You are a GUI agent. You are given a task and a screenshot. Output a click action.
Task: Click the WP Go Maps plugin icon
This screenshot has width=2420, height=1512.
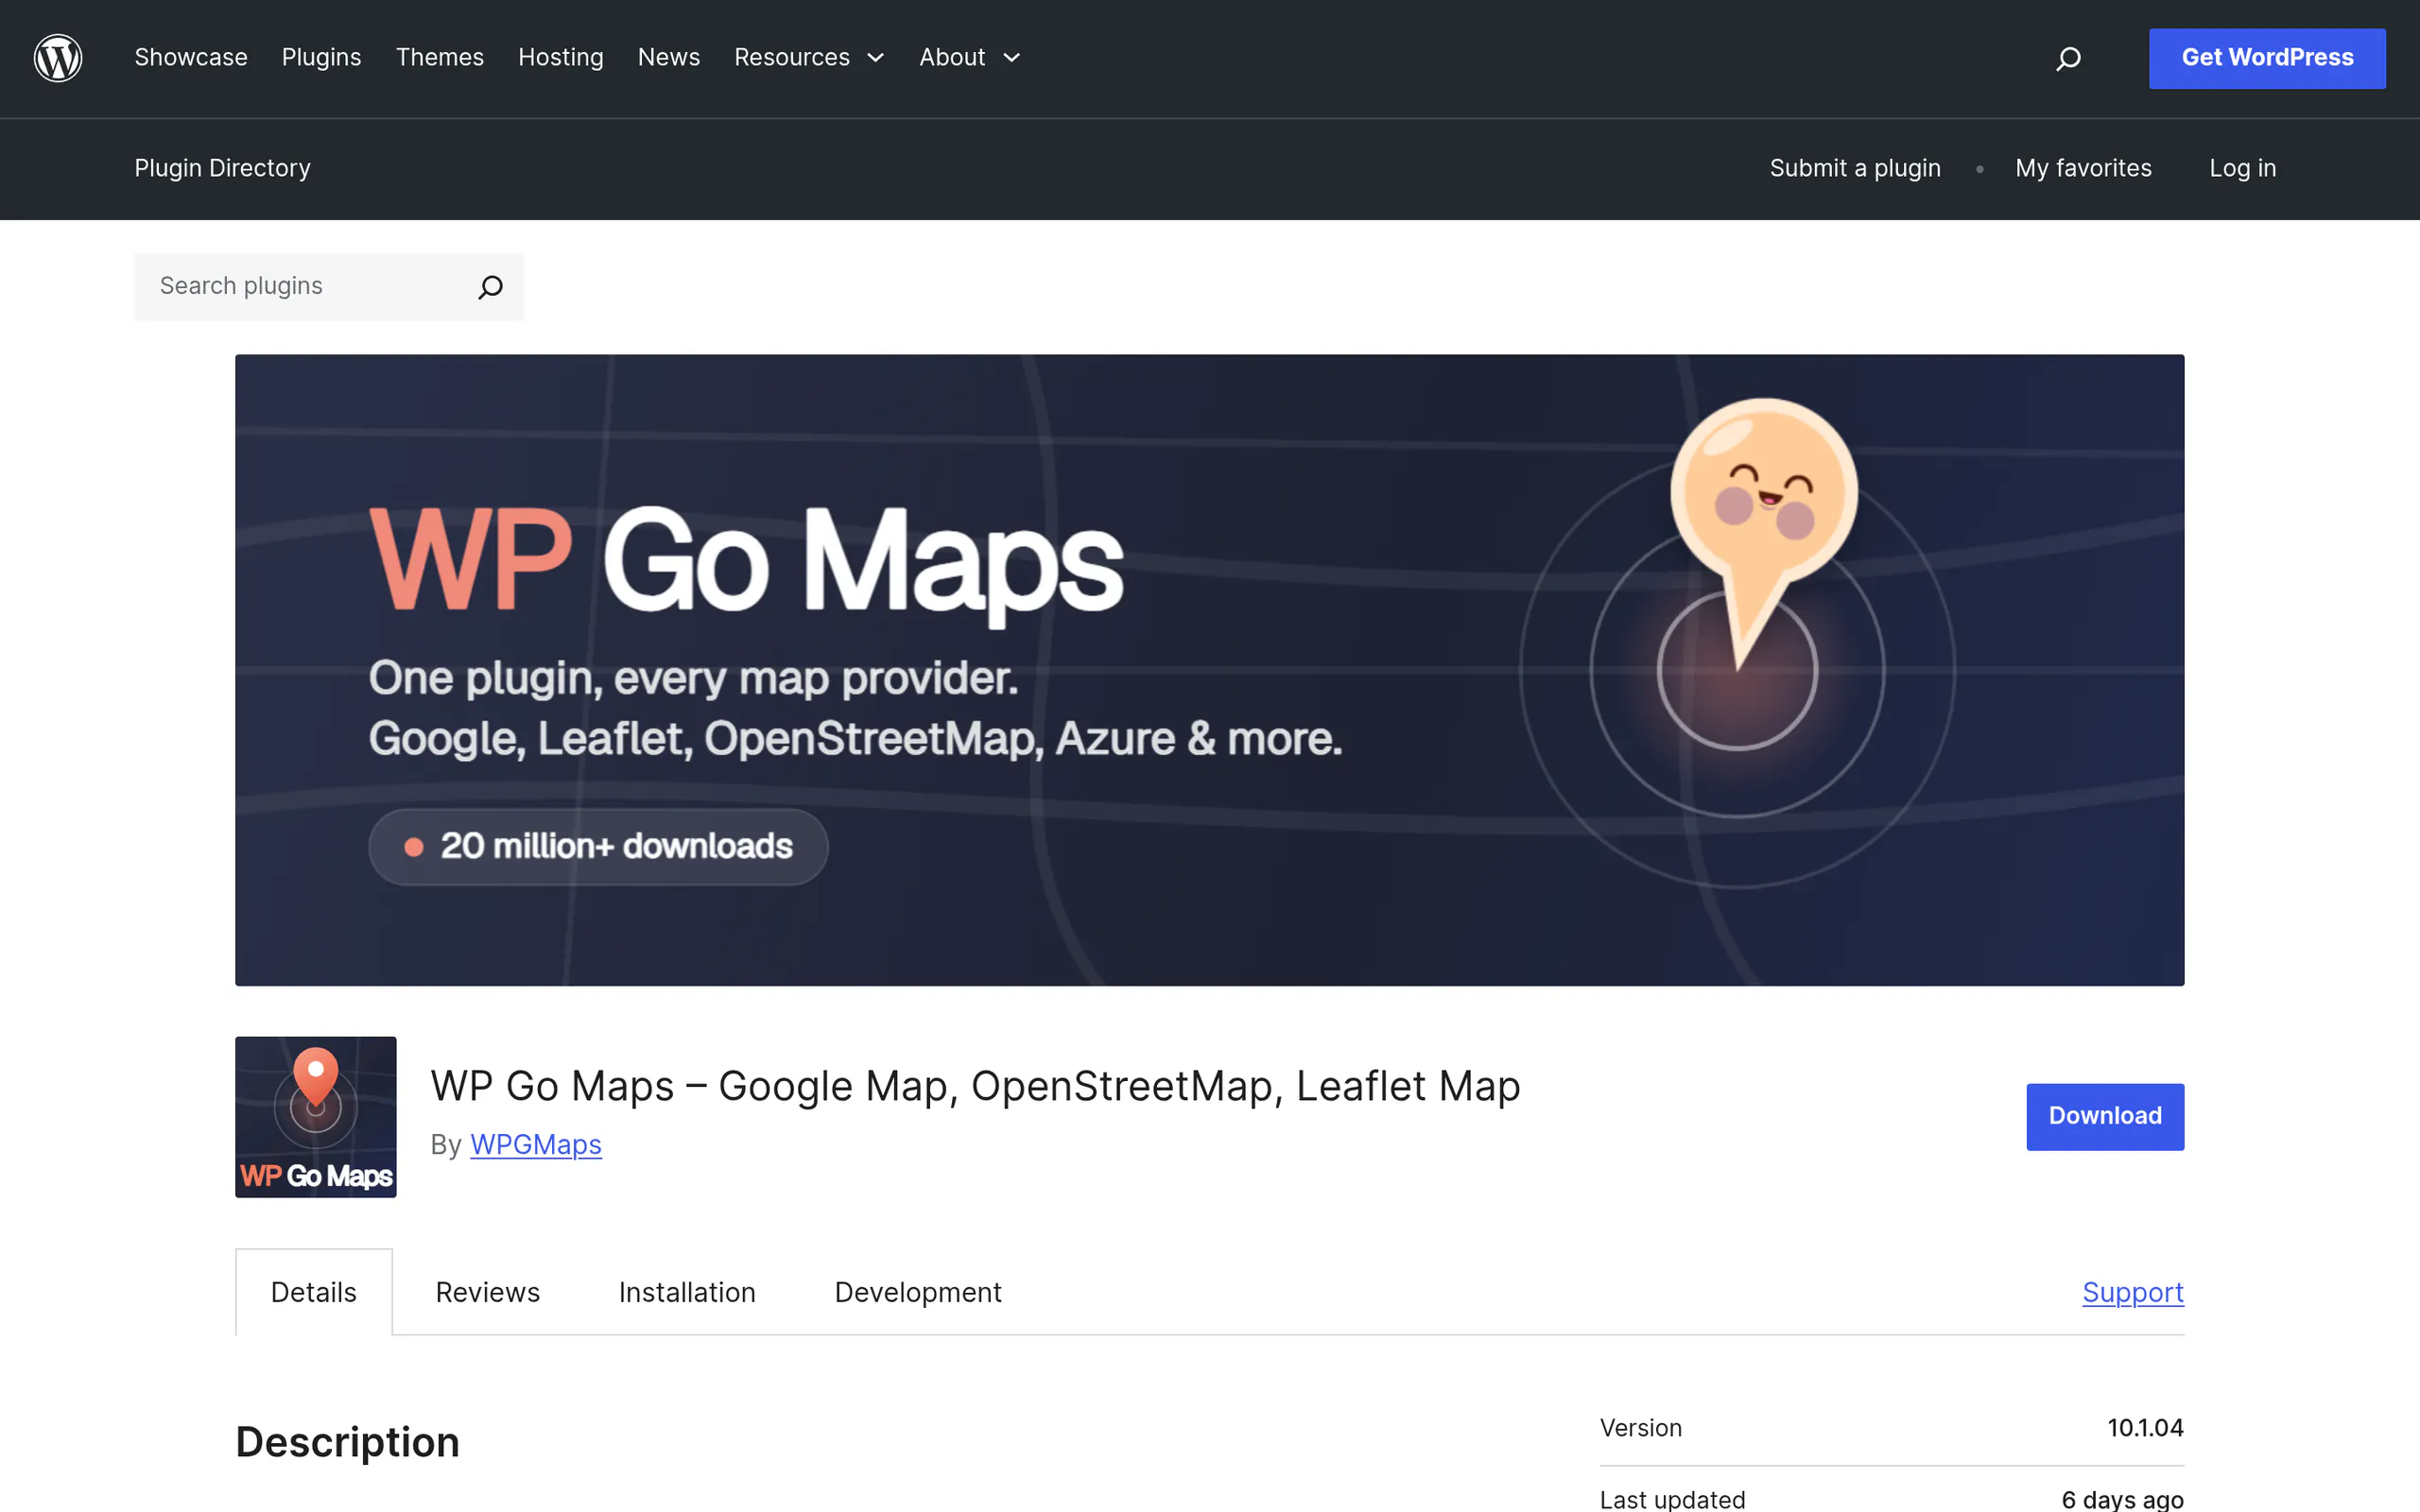coord(316,1117)
